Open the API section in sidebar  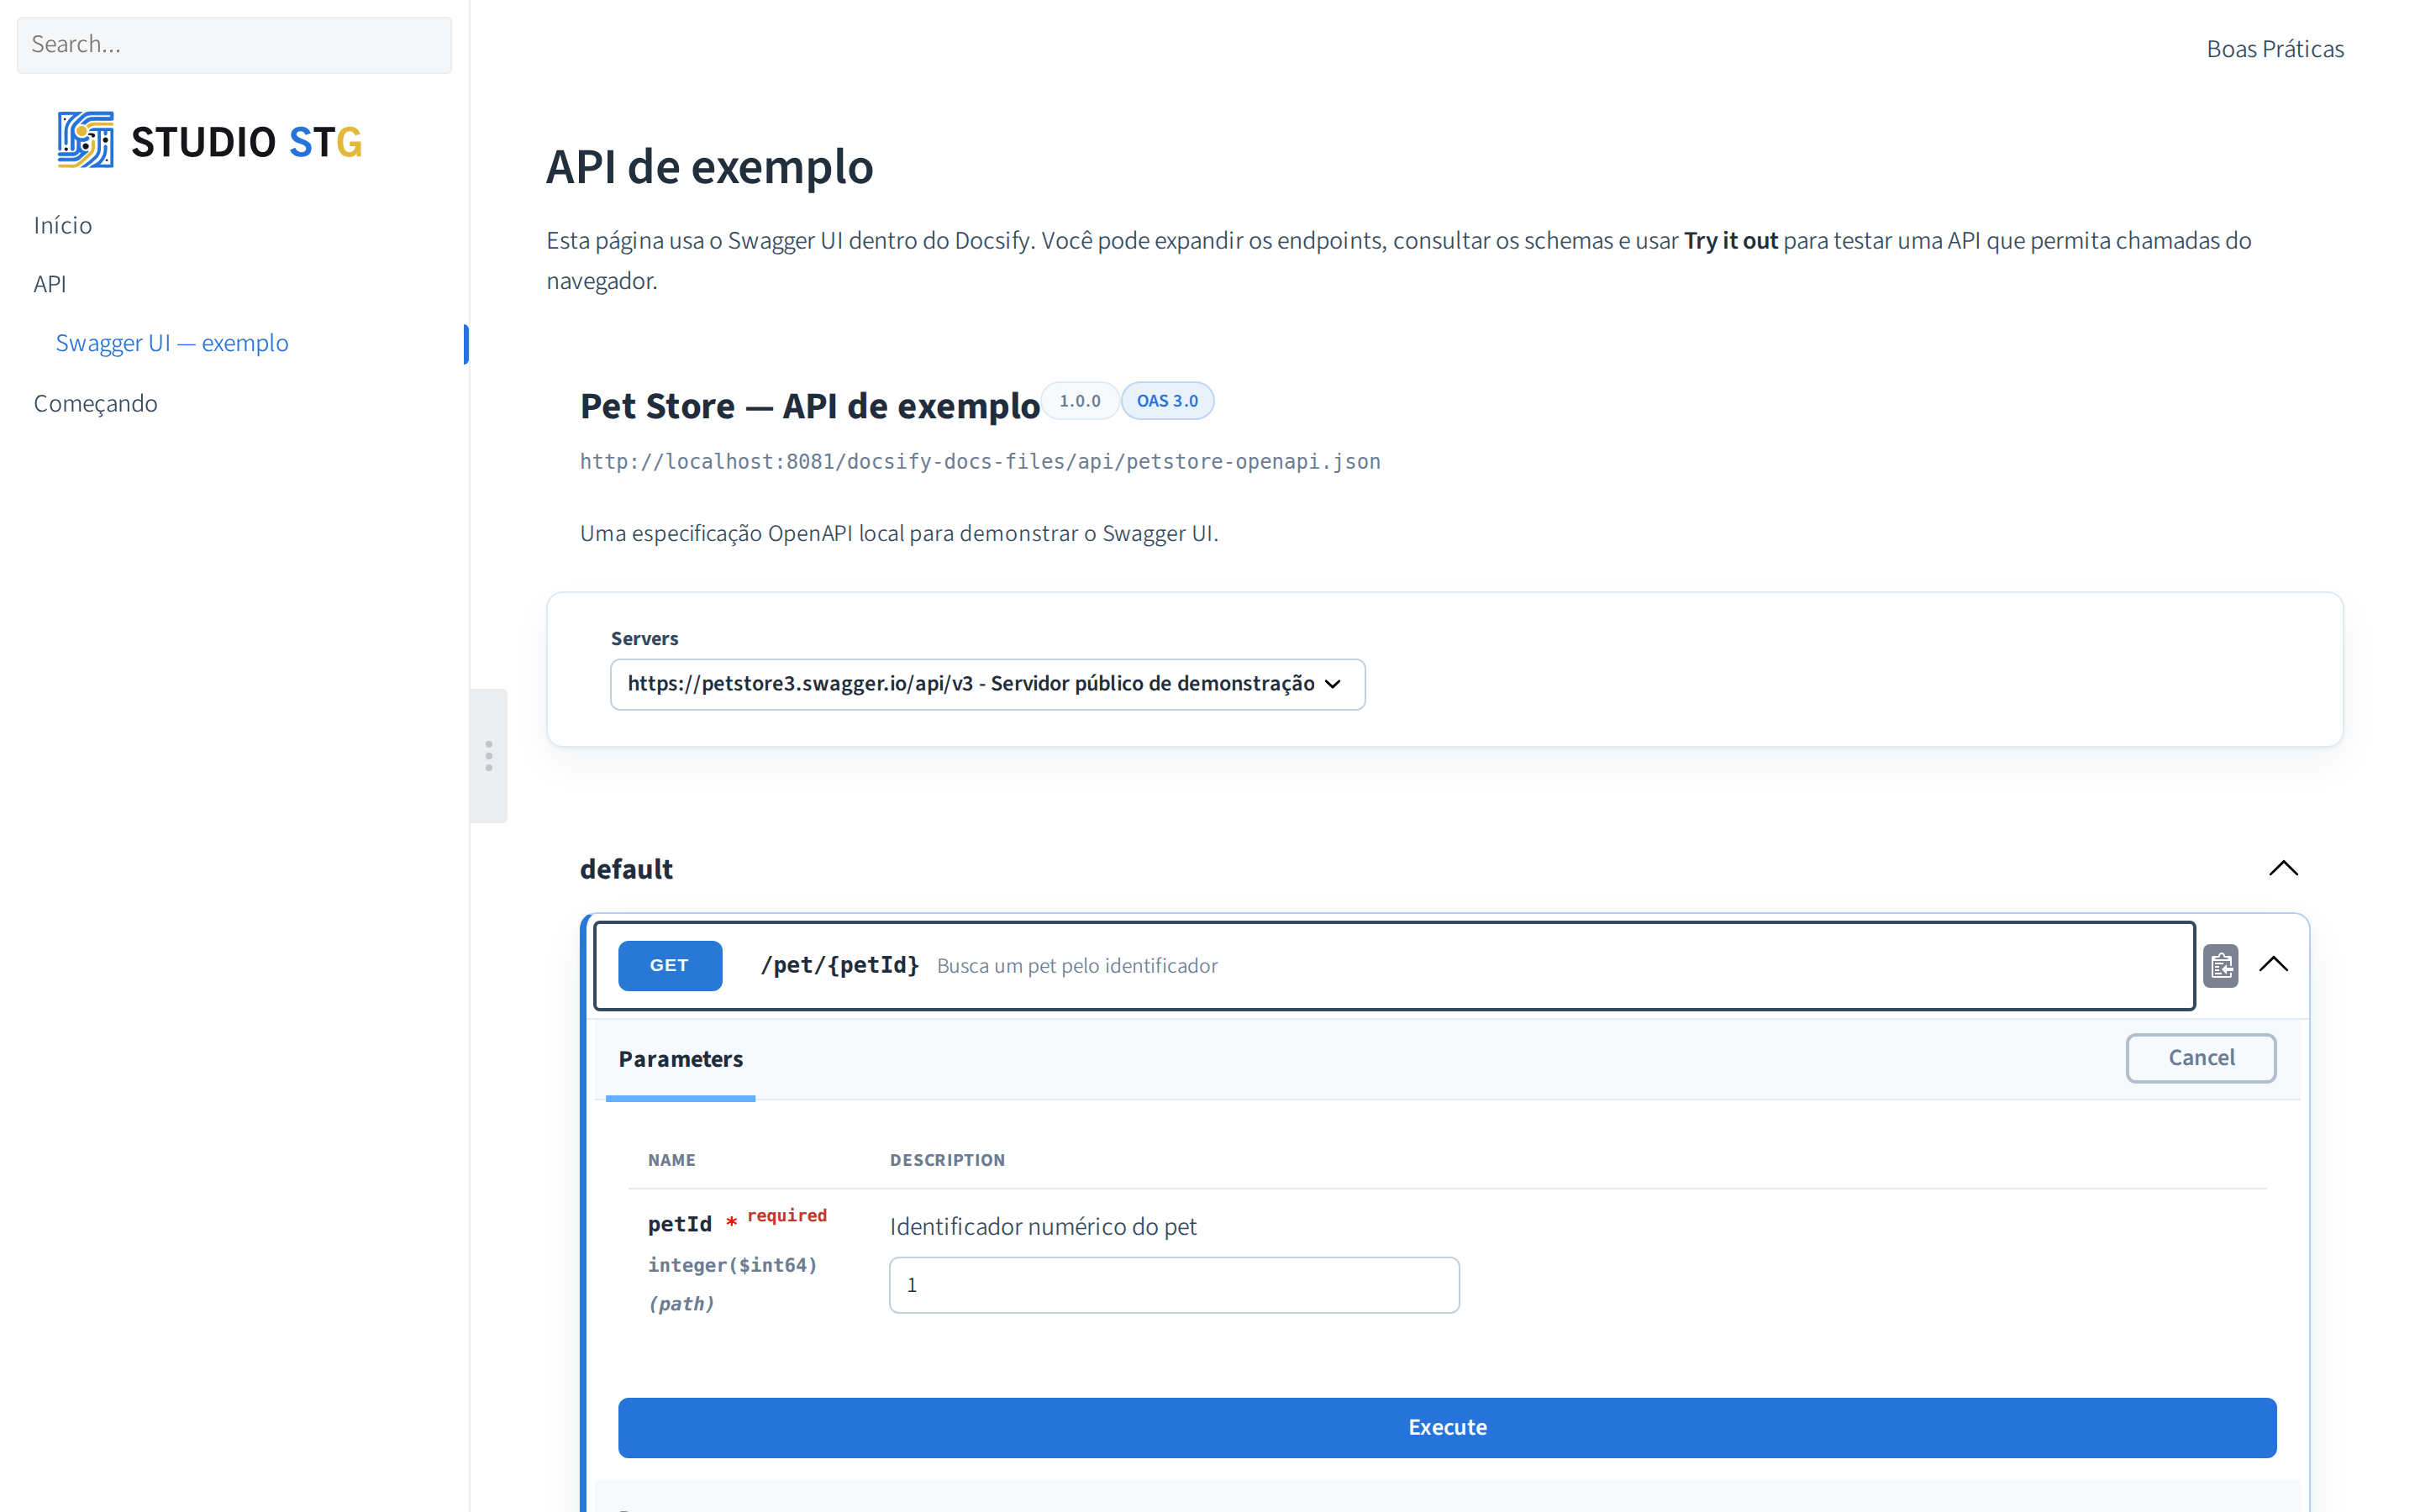[x=50, y=284]
